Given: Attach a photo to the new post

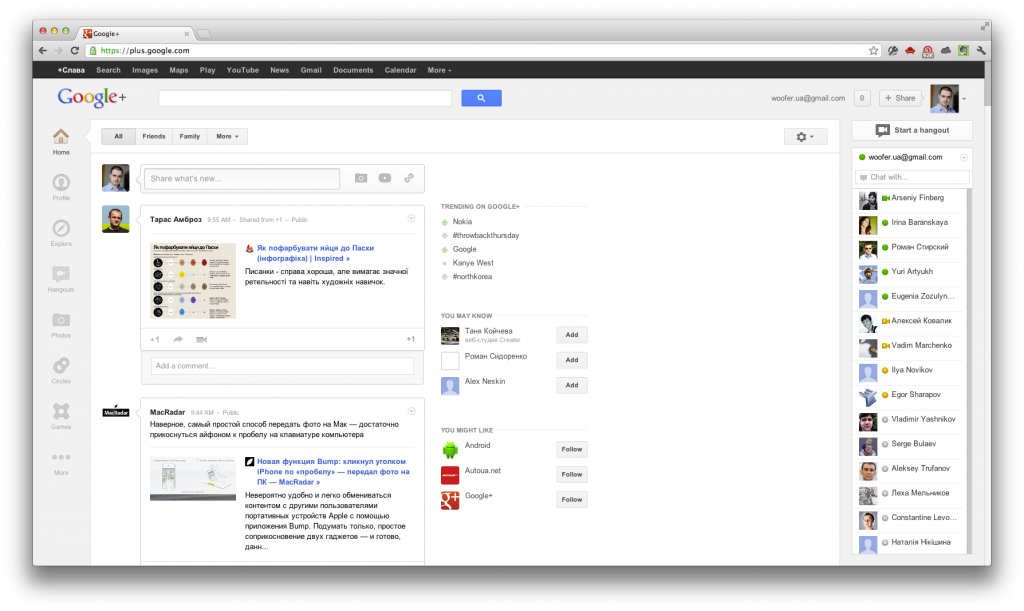Looking at the screenshot, I should pyautogui.click(x=360, y=178).
